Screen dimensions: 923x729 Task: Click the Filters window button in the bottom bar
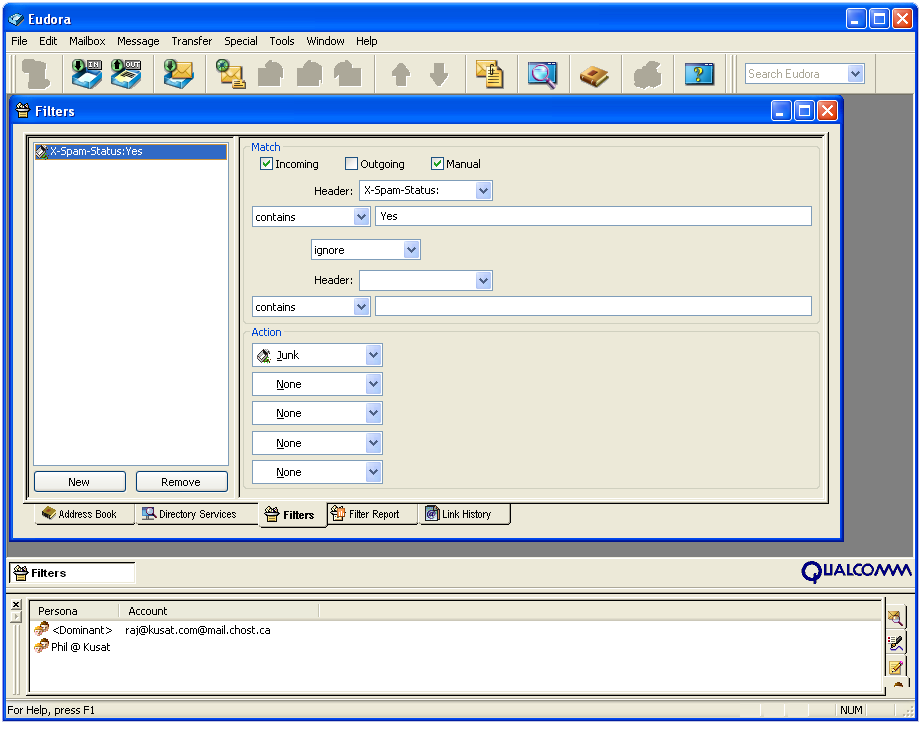pyautogui.click(x=72, y=573)
